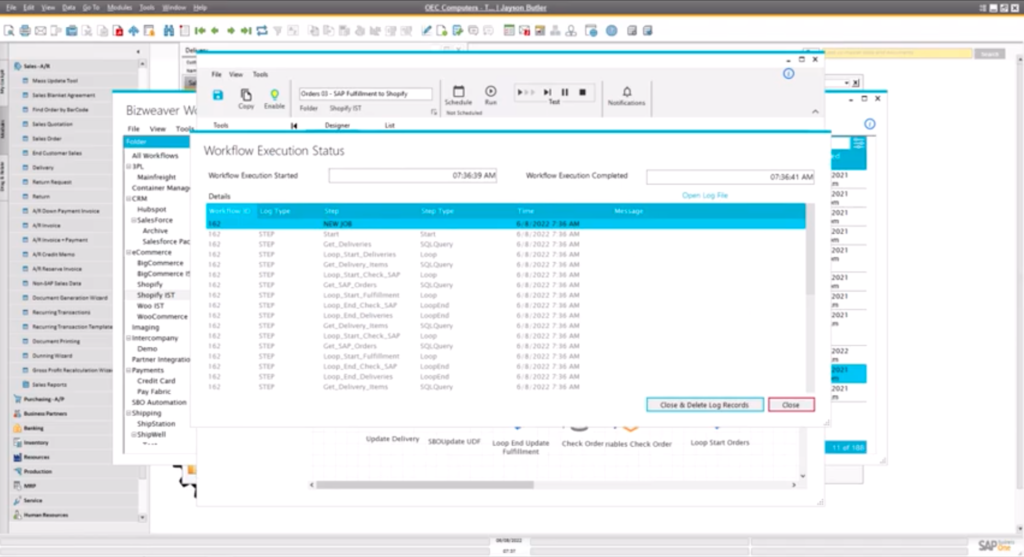Open the Window menu in the SAP menu bar
Screen dimensions: 1024x557
[174, 8]
